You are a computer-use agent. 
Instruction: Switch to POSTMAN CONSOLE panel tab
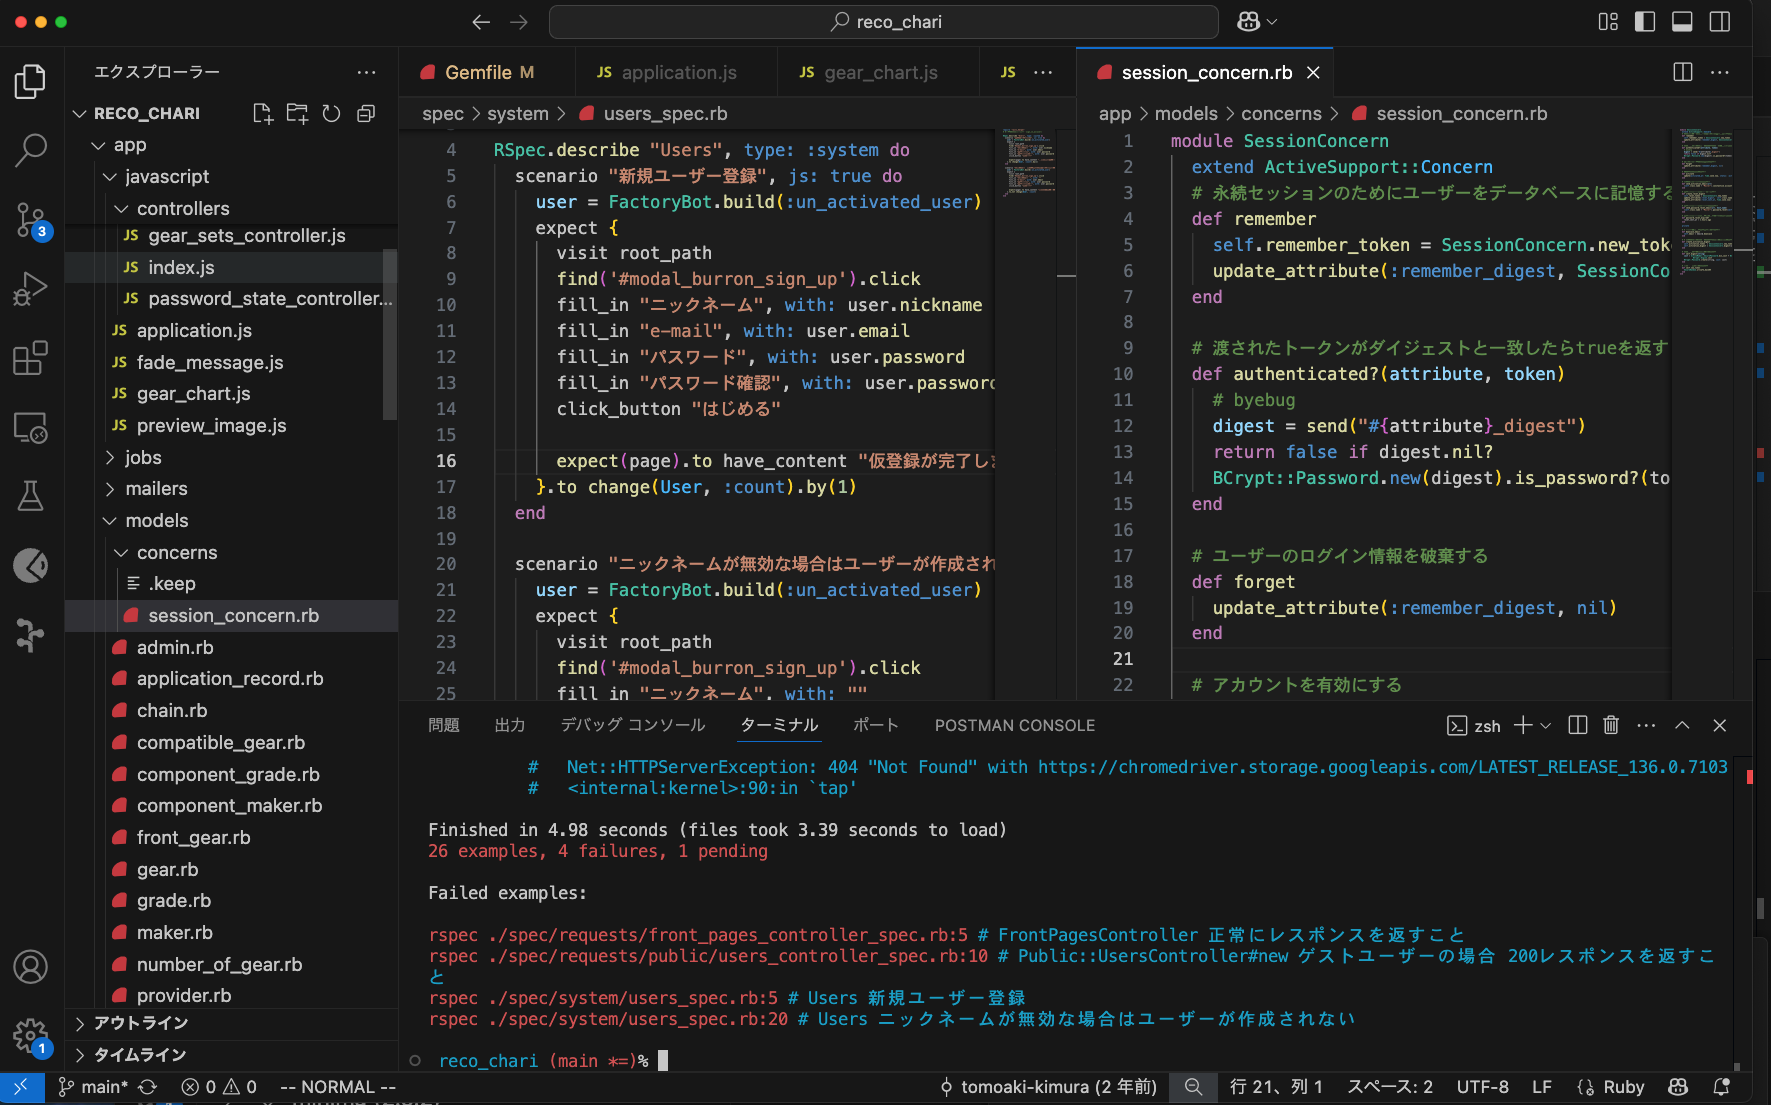coord(1014,726)
